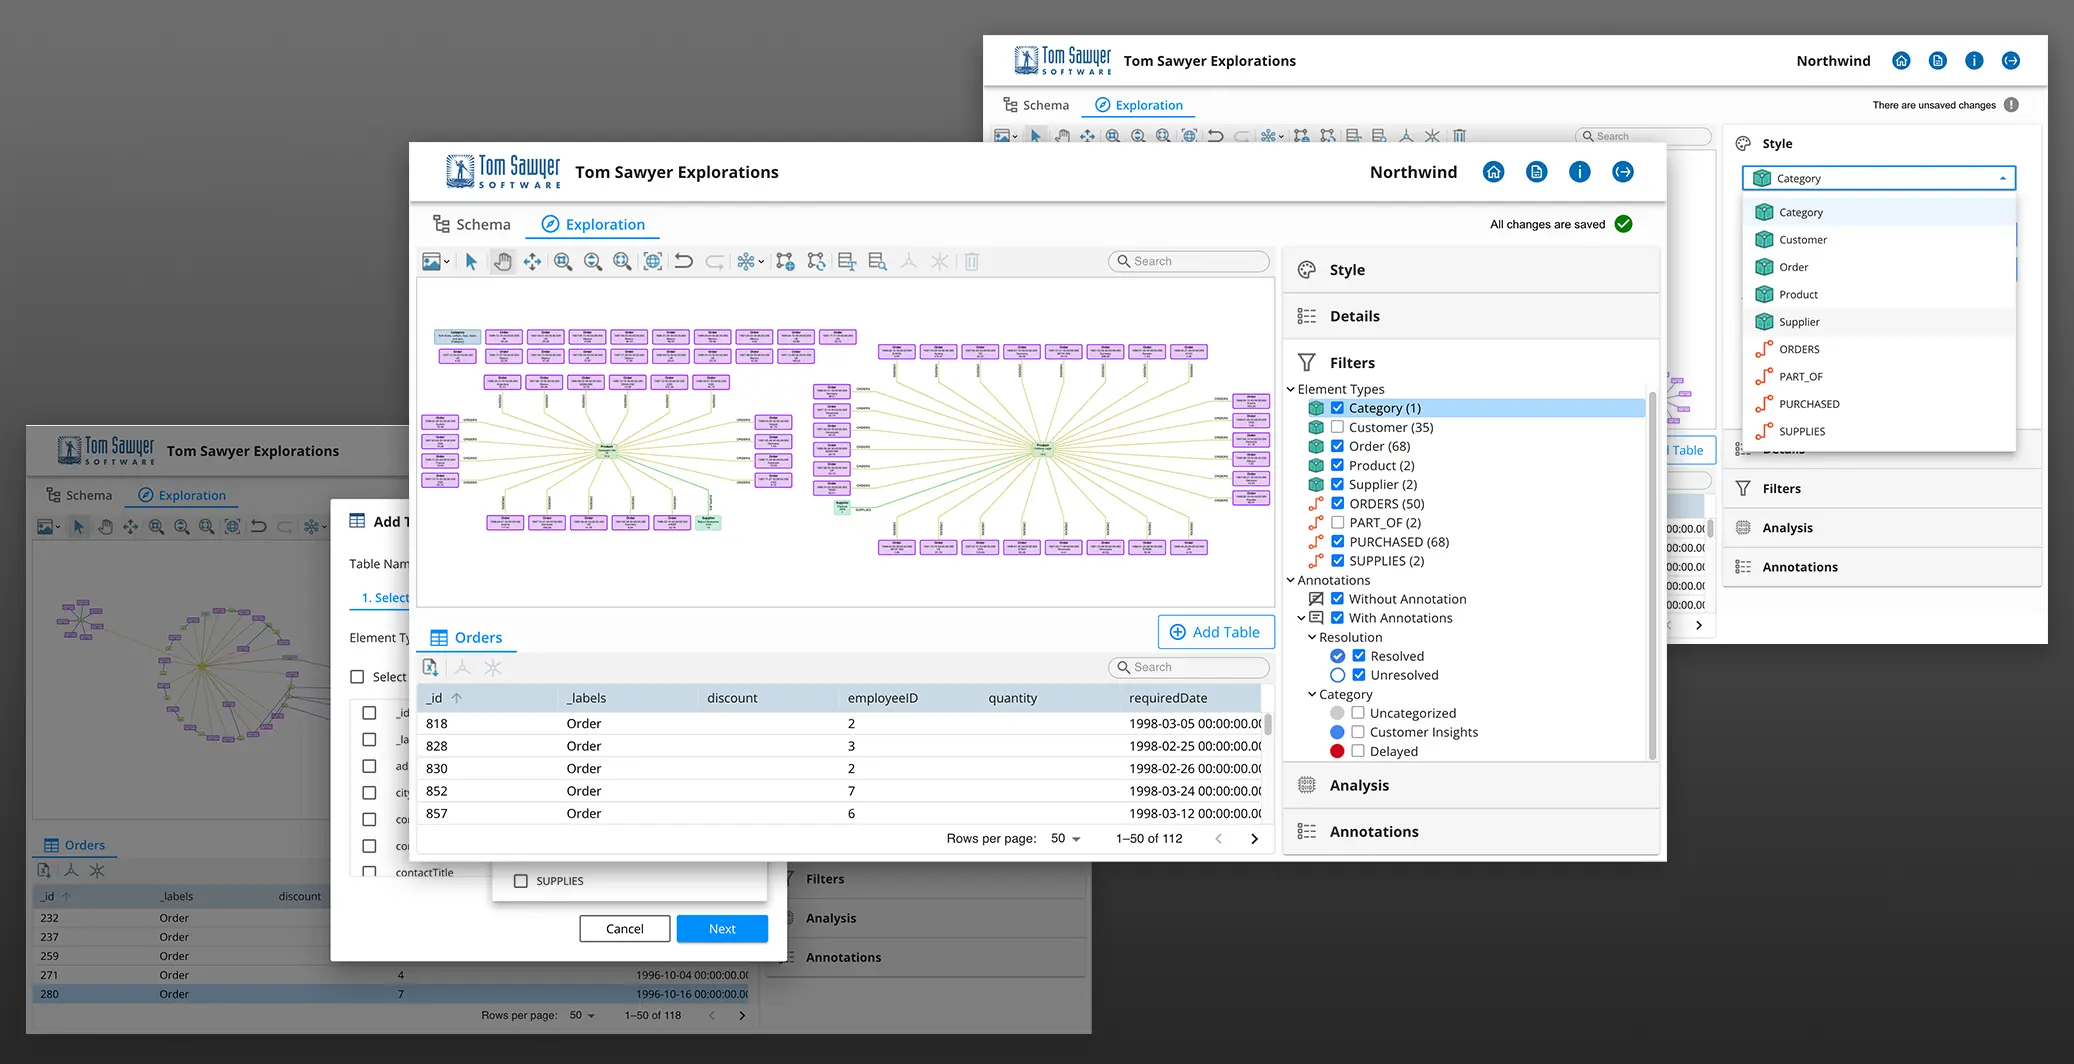Click the undo arrow in main toolbar
Screen dimensions: 2074x1064
coord(684,261)
